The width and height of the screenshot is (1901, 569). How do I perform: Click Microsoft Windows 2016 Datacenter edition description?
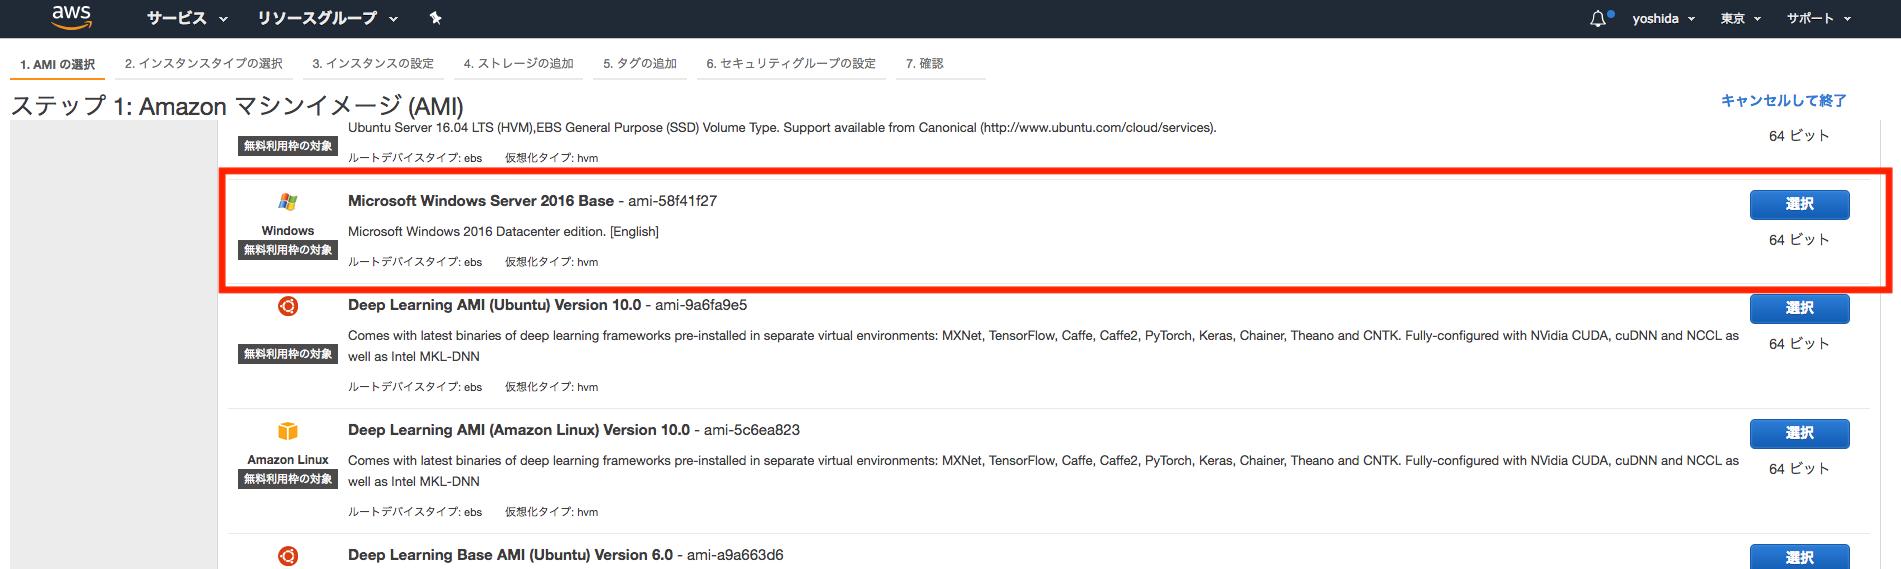point(503,232)
